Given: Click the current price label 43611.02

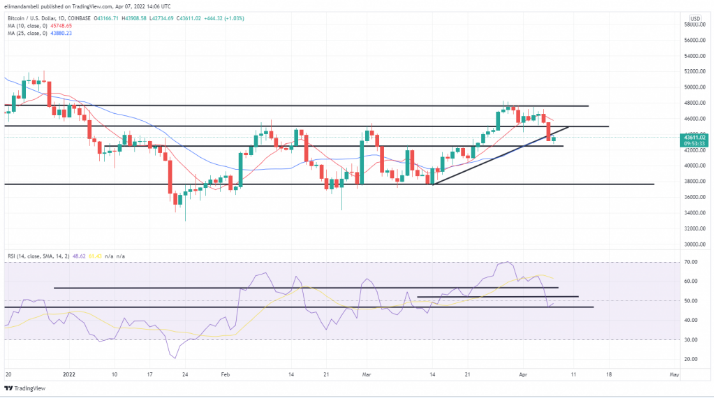Looking at the screenshot, I should pos(694,137).
